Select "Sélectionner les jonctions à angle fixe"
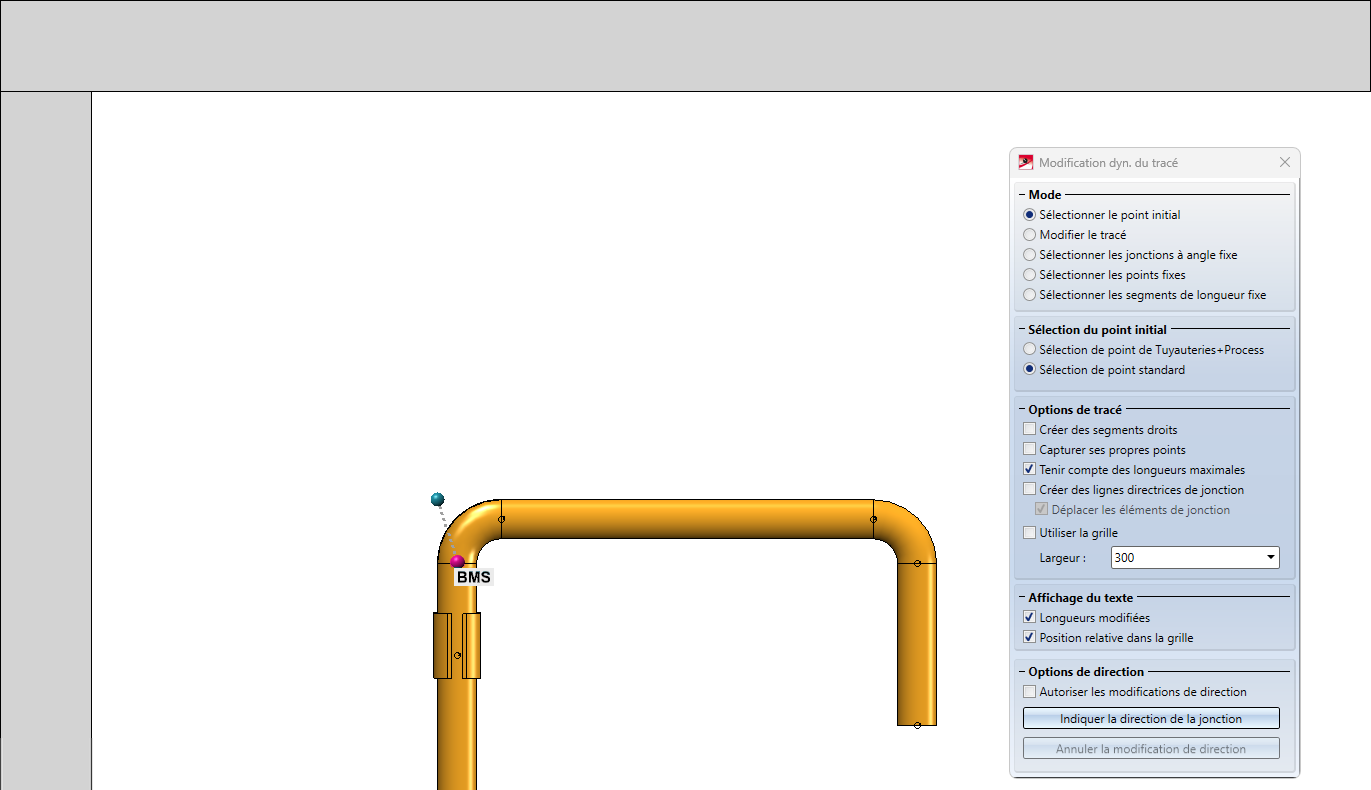1371x790 pixels. pos(1030,255)
